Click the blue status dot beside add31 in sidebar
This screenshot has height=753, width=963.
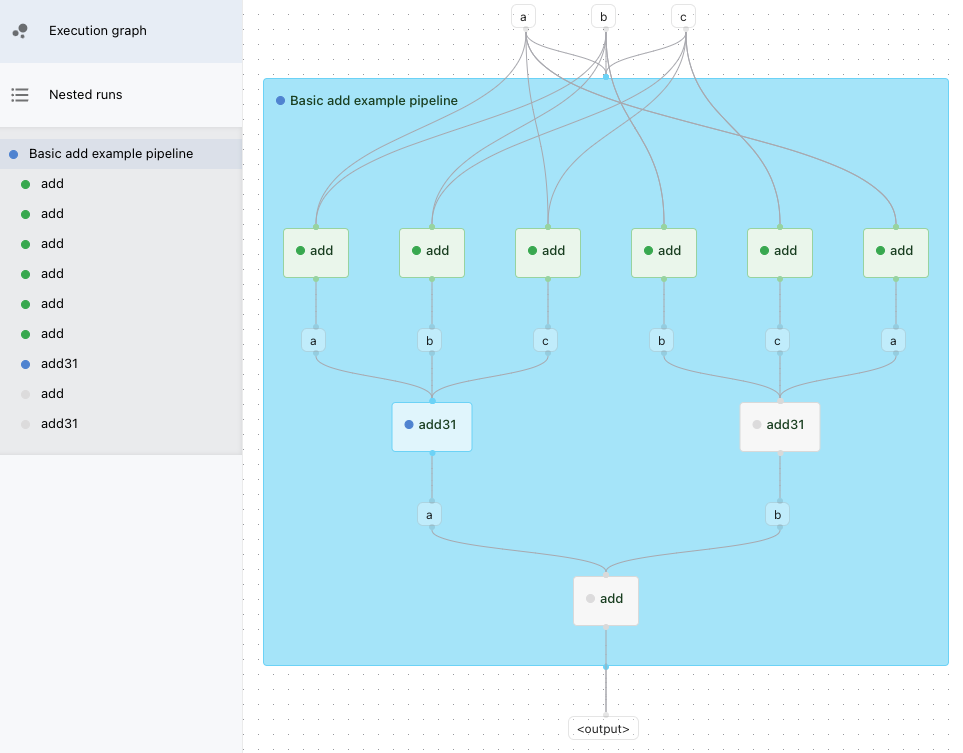pyautogui.click(x=25, y=363)
